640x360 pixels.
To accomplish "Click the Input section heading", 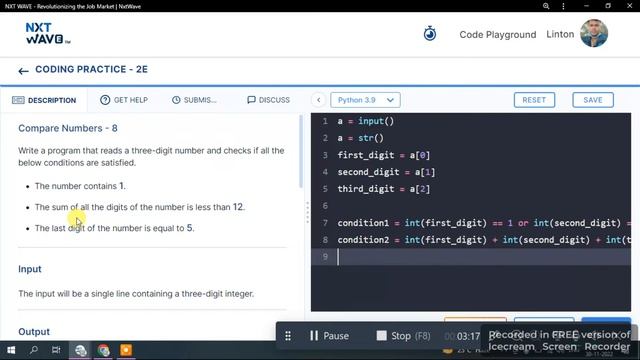I will pos(30,269).
